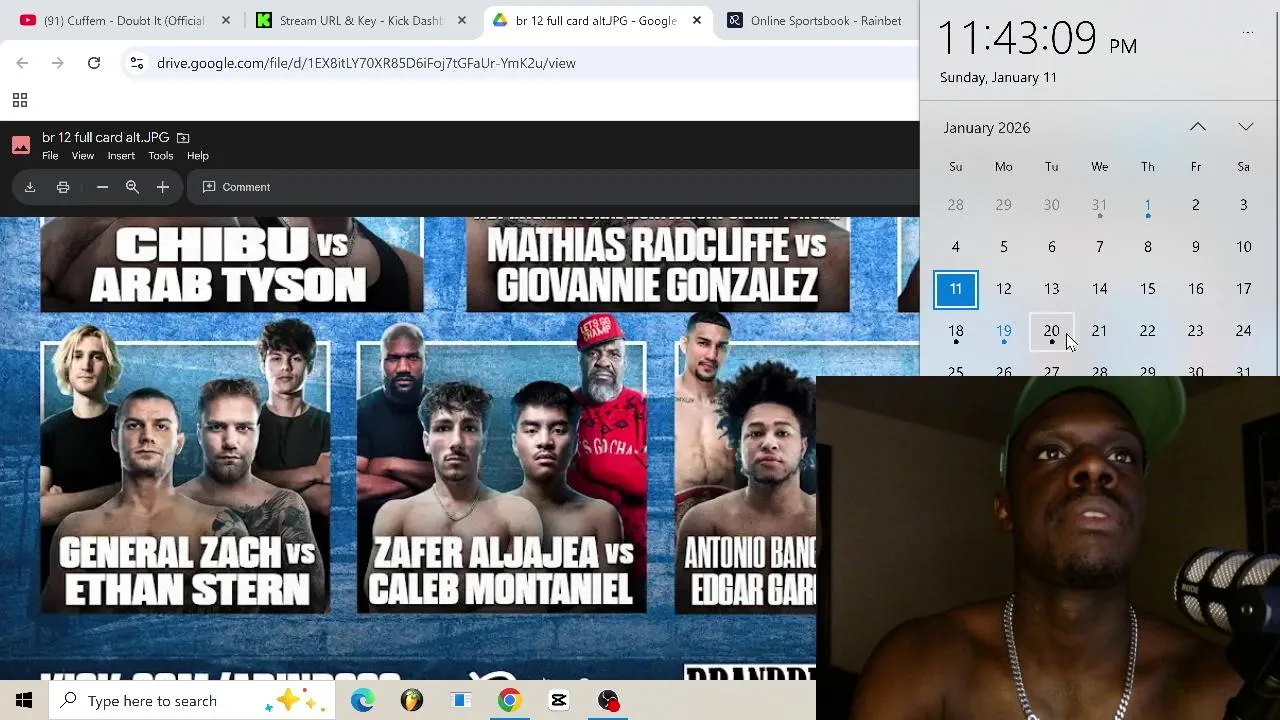The height and width of the screenshot is (720, 1280).
Task: Download the br 12 full card image
Action: click(x=30, y=187)
